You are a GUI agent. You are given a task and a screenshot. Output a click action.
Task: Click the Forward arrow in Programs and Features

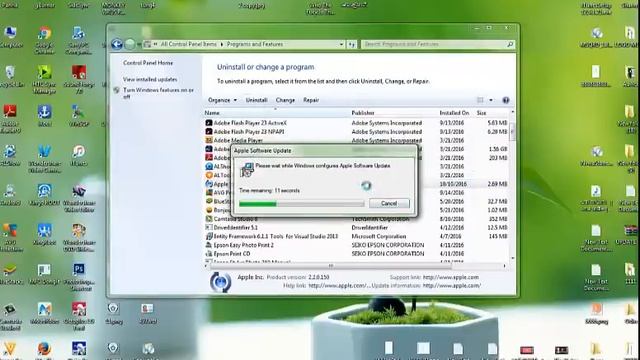(x=130, y=44)
